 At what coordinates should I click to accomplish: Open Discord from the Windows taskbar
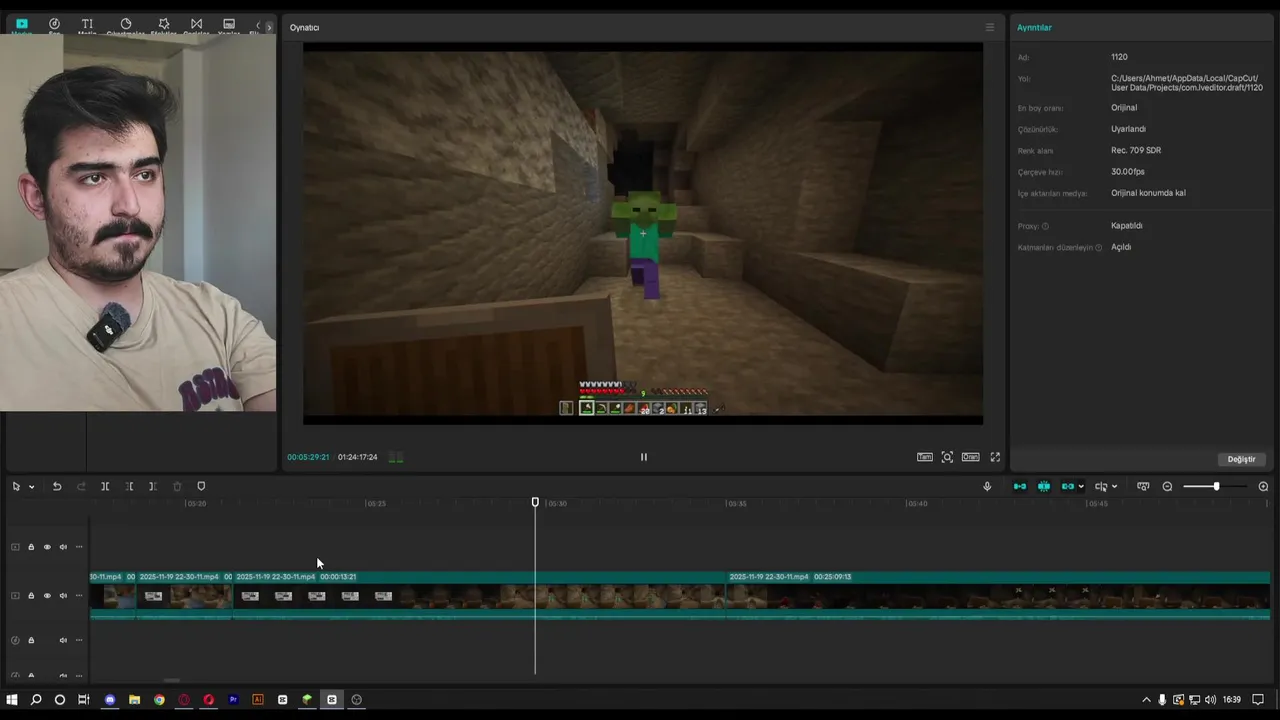110,700
